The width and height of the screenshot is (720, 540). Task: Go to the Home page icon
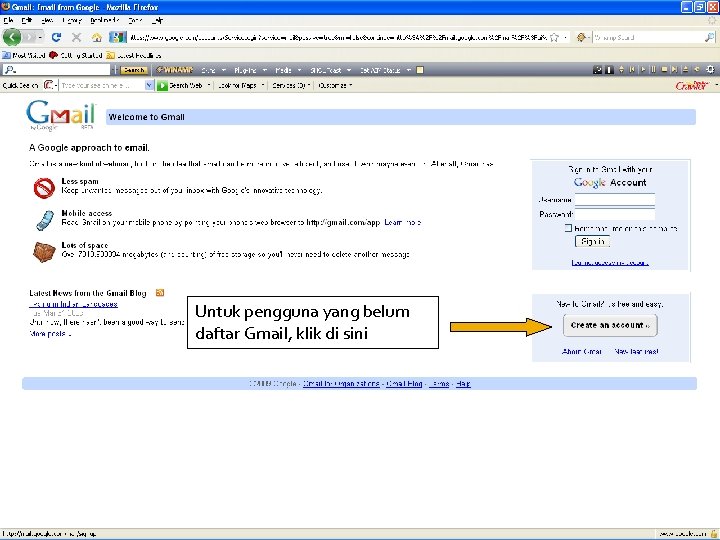(96, 37)
